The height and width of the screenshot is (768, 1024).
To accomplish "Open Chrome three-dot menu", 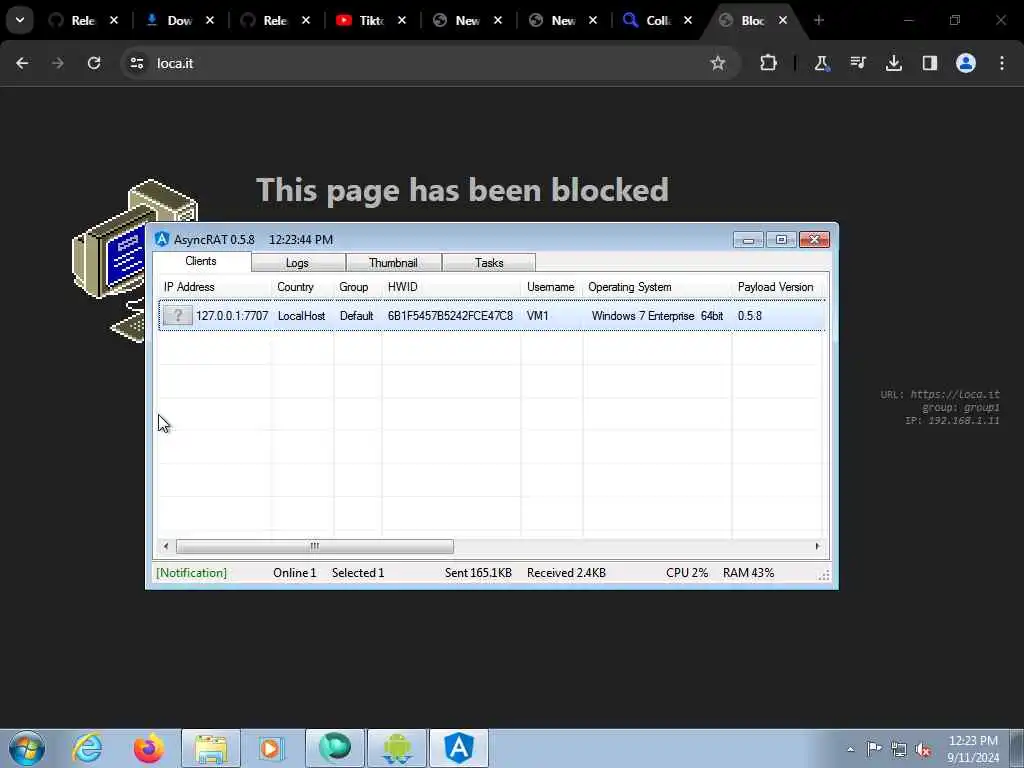I will pos(1002,63).
